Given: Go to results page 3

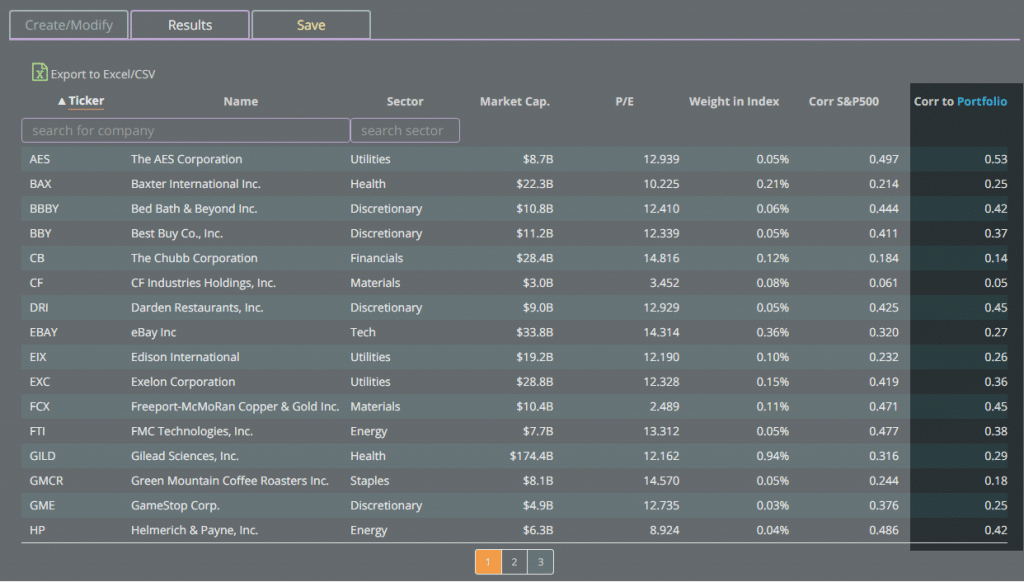Looking at the screenshot, I should pyautogui.click(x=540, y=562).
